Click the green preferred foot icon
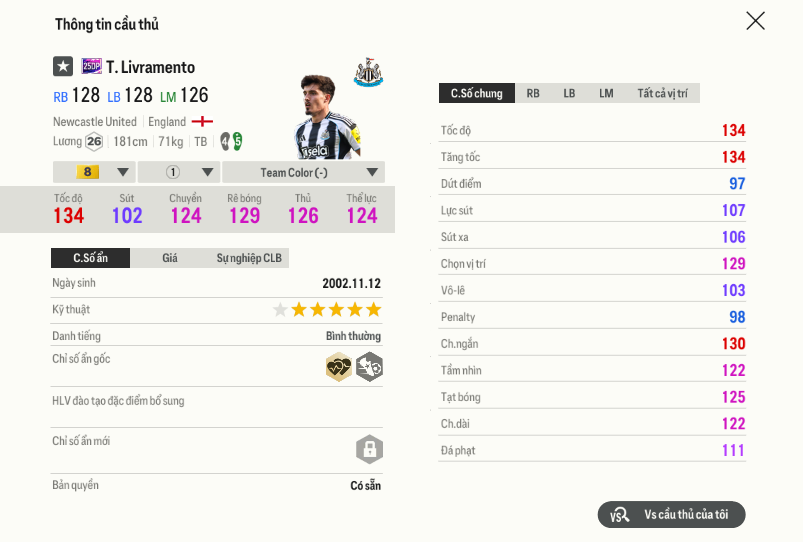This screenshot has width=803, height=542. tap(231, 141)
